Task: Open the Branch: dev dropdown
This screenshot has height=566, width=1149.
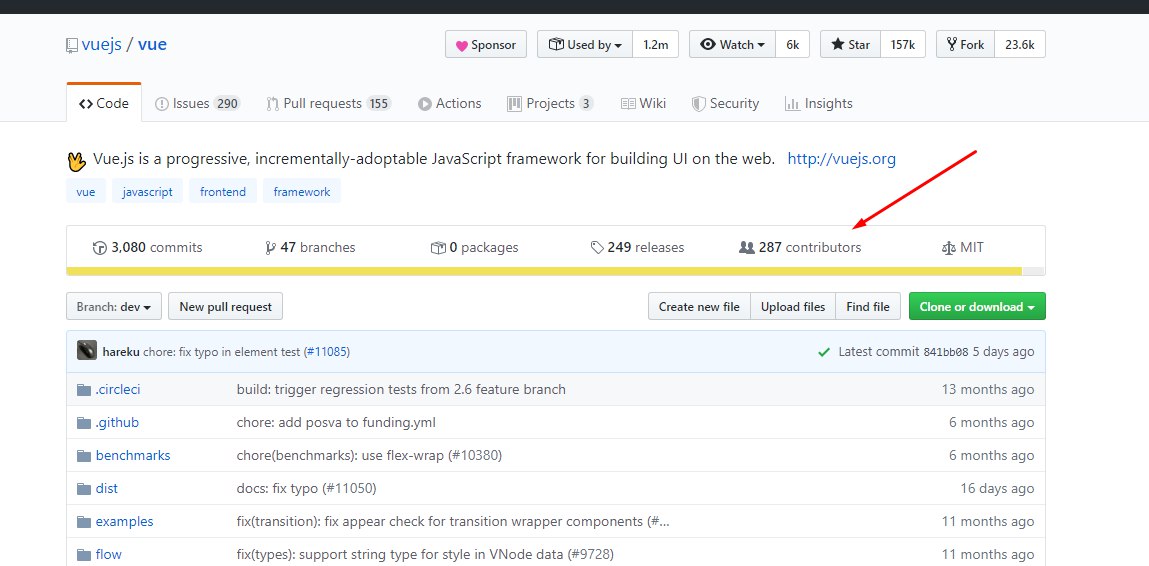Action: (114, 306)
